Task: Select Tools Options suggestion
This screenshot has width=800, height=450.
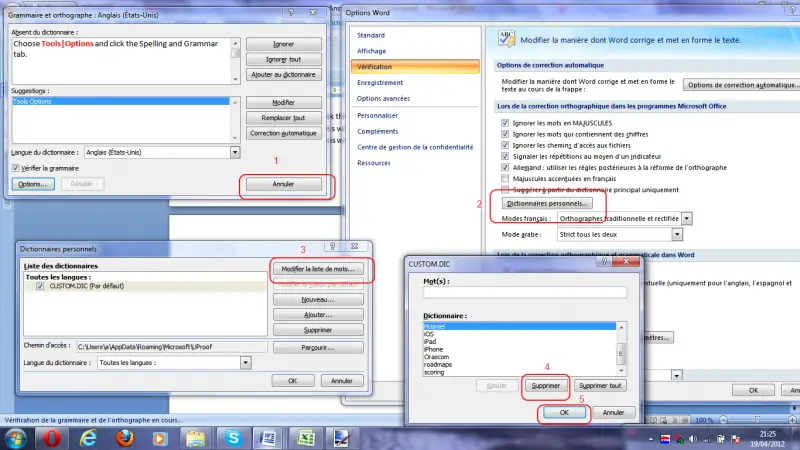Action: pyautogui.click(x=120, y=102)
